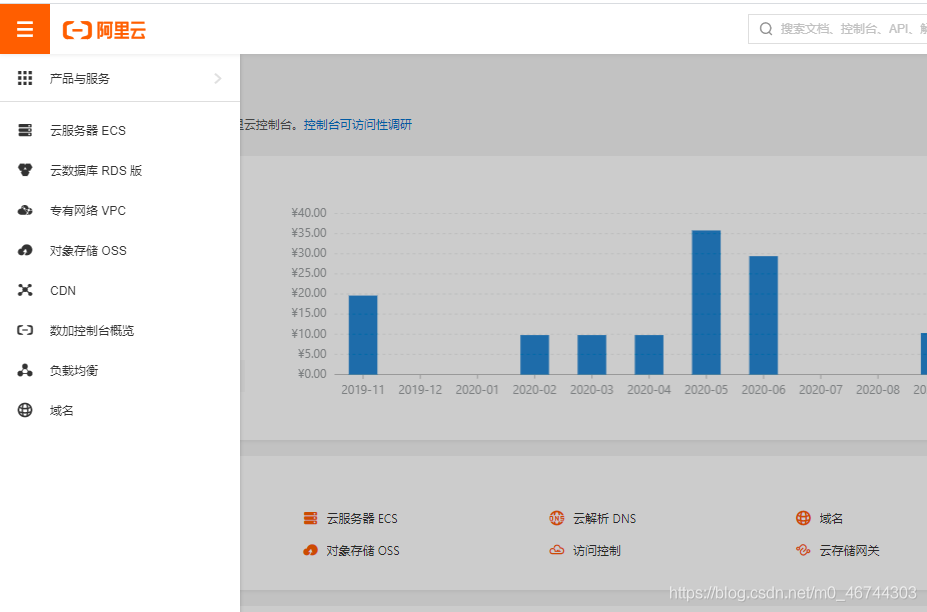
Task: Click the 2020-06 bar in chart
Action: [763, 315]
